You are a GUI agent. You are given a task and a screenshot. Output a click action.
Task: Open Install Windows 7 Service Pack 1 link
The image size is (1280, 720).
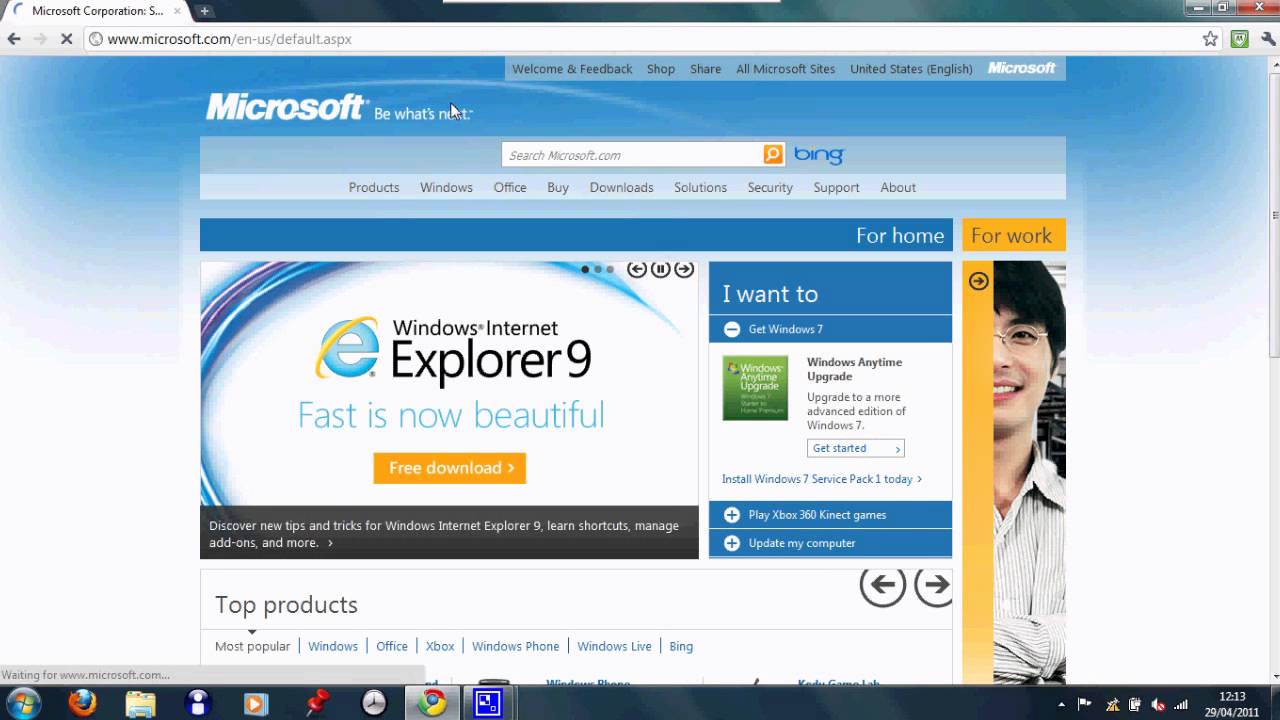click(x=822, y=479)
